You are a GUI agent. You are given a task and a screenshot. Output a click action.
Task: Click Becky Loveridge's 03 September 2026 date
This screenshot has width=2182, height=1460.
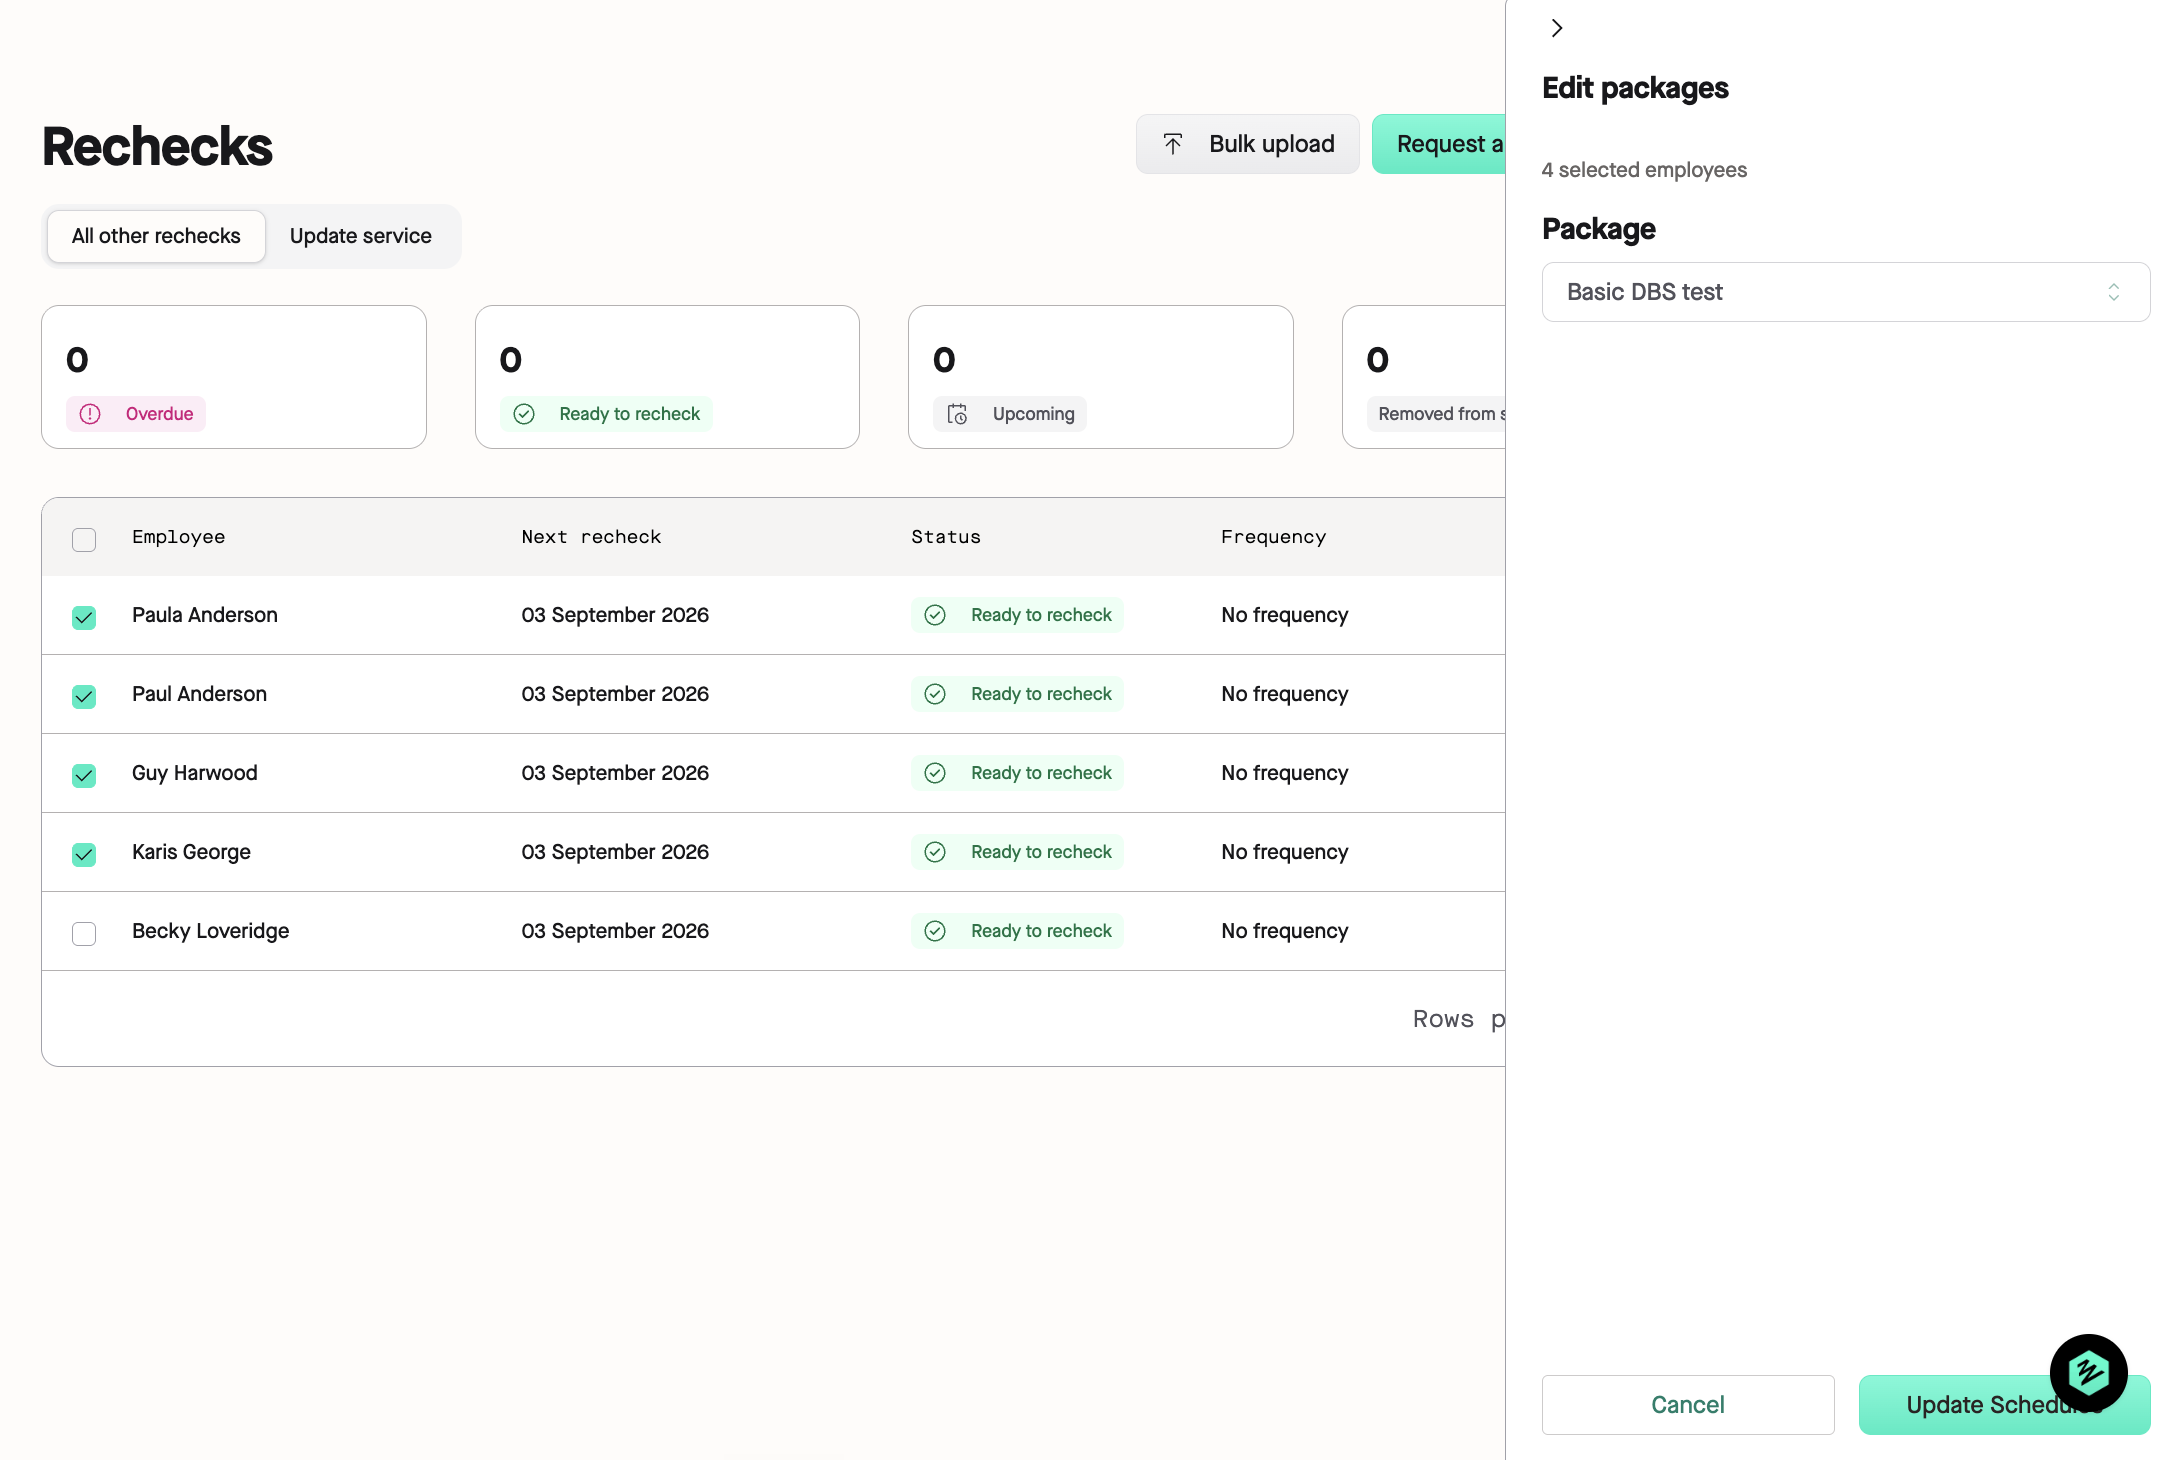pos(615,931)
